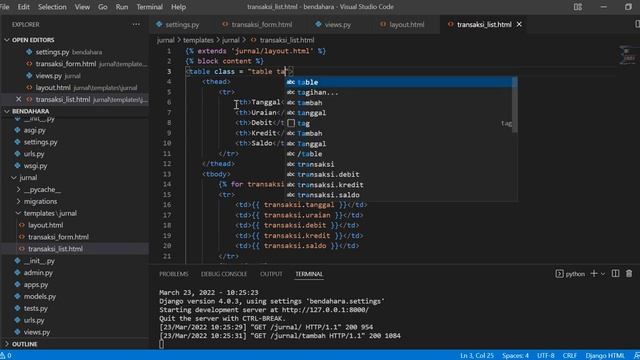640x360 pixels.
Task: Select the Terminal panel tab
Action: coord(309,274)
